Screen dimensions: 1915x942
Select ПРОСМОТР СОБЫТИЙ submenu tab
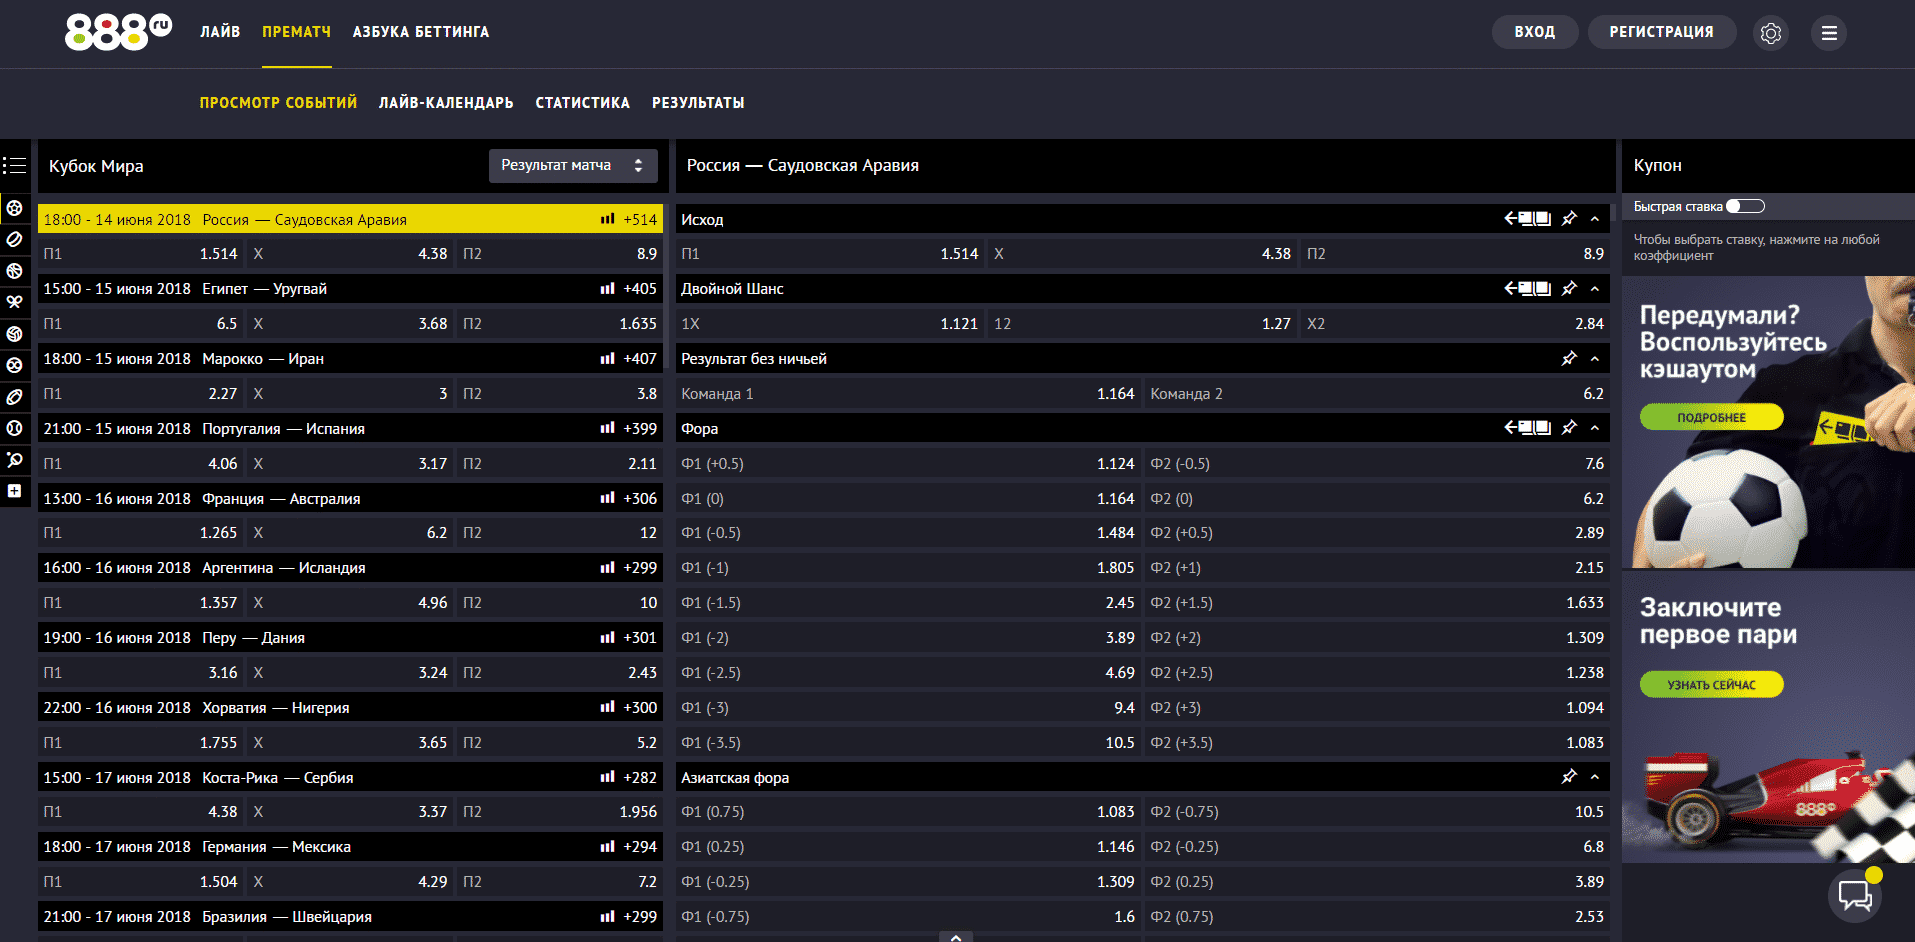click(278, 103)
